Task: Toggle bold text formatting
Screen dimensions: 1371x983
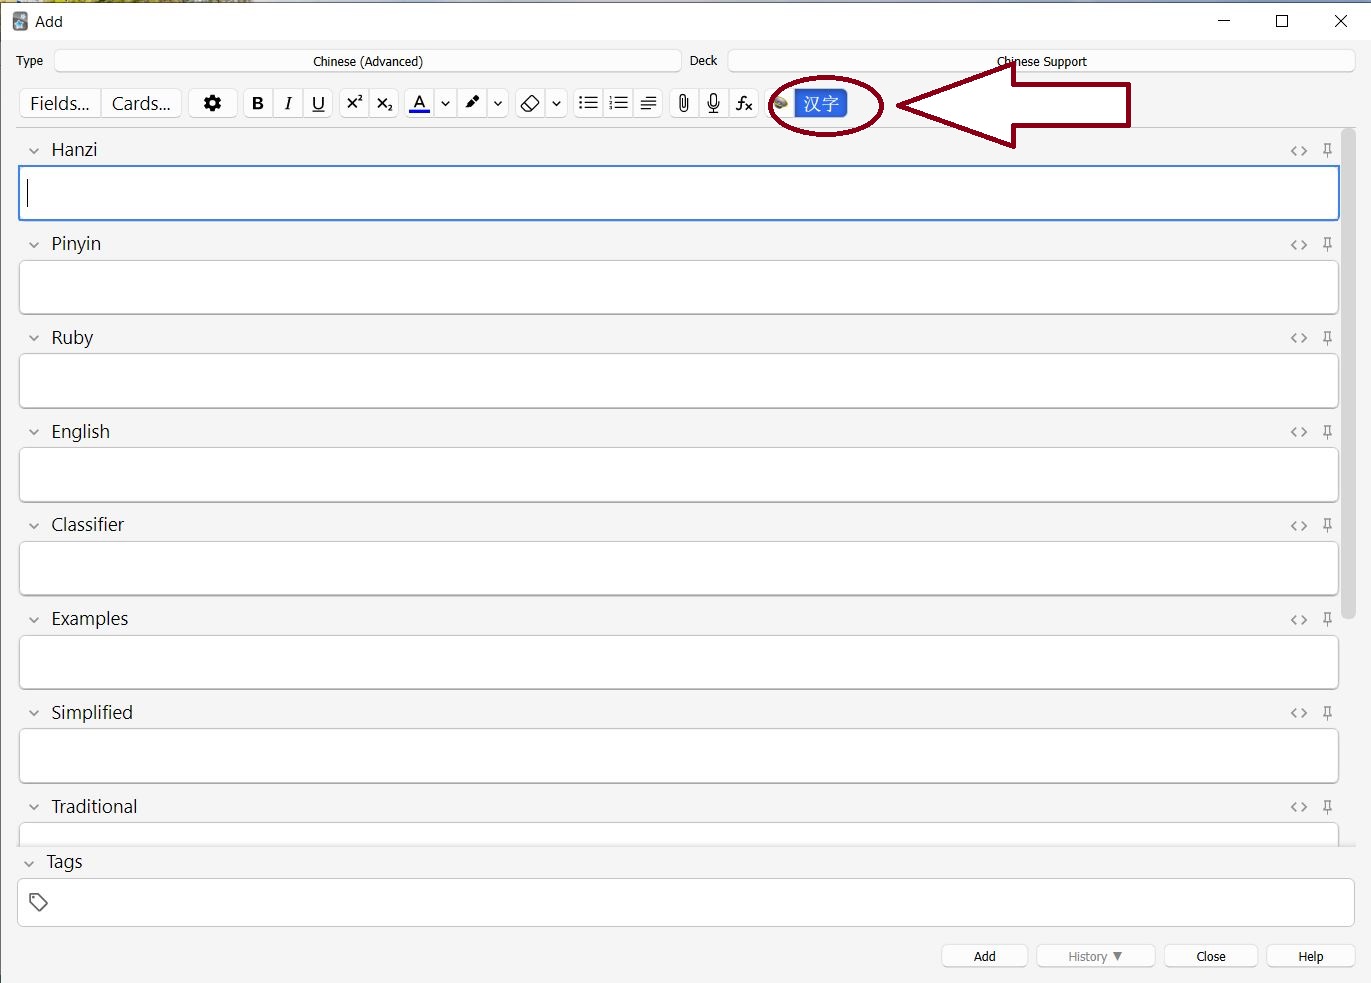Action: 258,103
